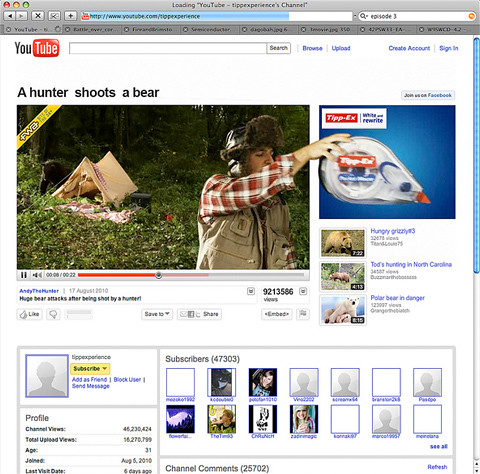Click the YouTube favicon in address bar
Image resolution: width=480 pixels, height=474 pixels.
86,16
